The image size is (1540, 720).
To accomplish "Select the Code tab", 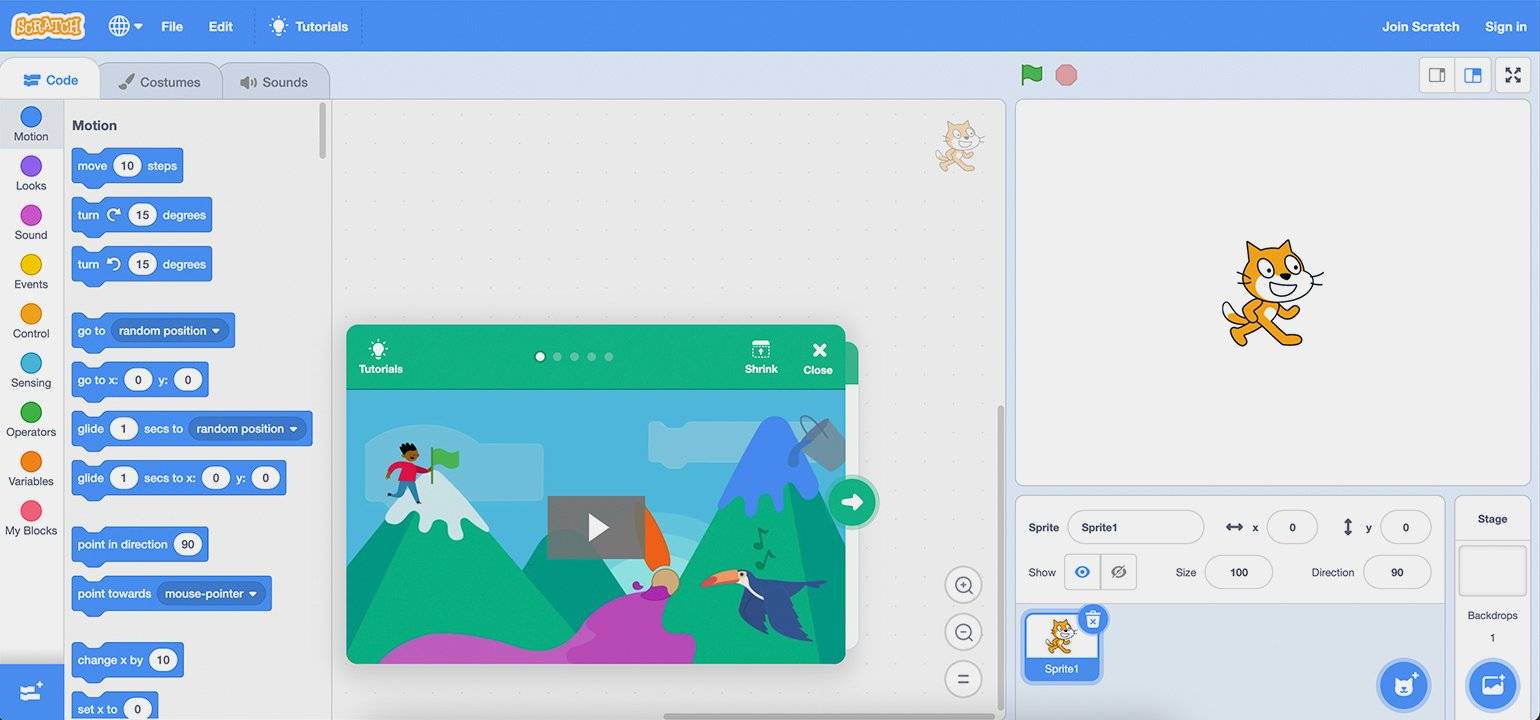I will (50, 80).
